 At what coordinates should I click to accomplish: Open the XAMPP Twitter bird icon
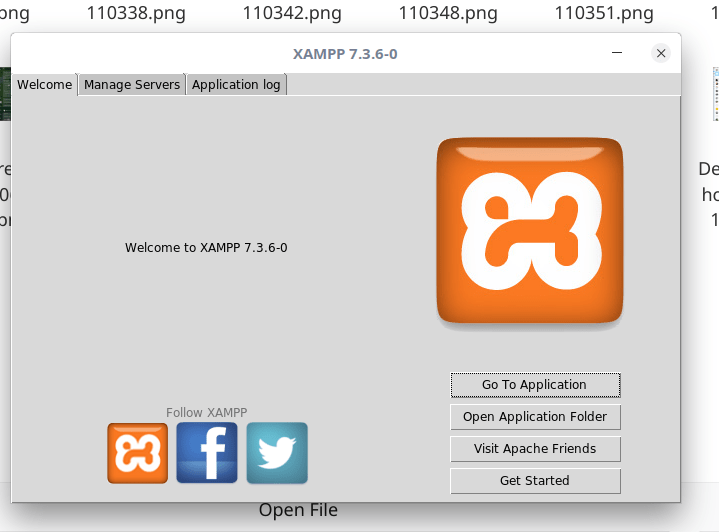[277, 453]
